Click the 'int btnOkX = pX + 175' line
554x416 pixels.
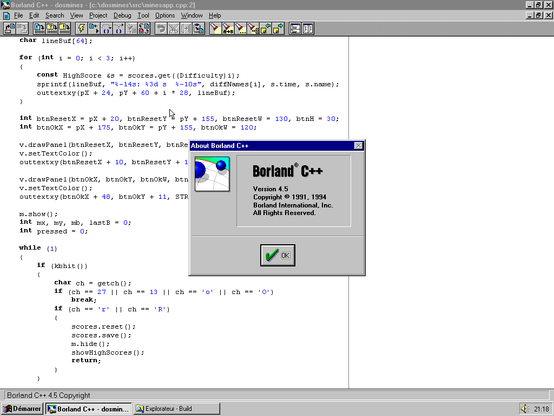[138, 127]
